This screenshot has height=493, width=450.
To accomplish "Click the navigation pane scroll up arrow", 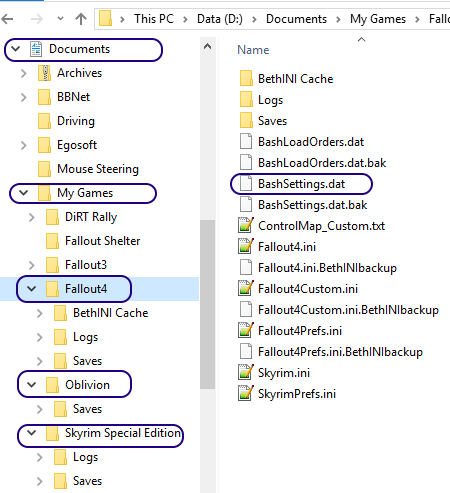I will pos(207,46).
